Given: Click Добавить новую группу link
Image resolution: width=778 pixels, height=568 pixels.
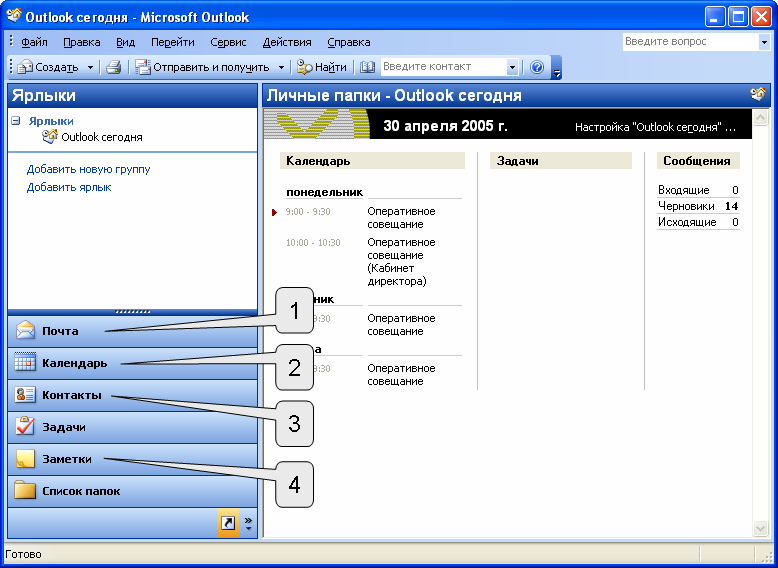Looking at the screenshot, I should (x=88, y=170).
